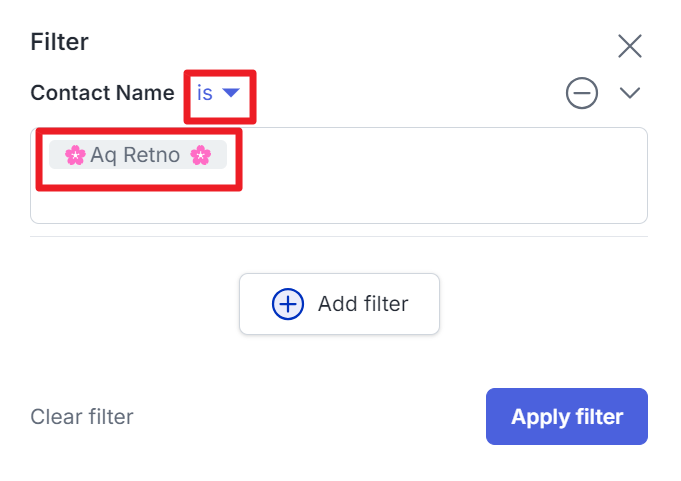Remove the Contact Name filter via minus icon

tap(582, 93)
